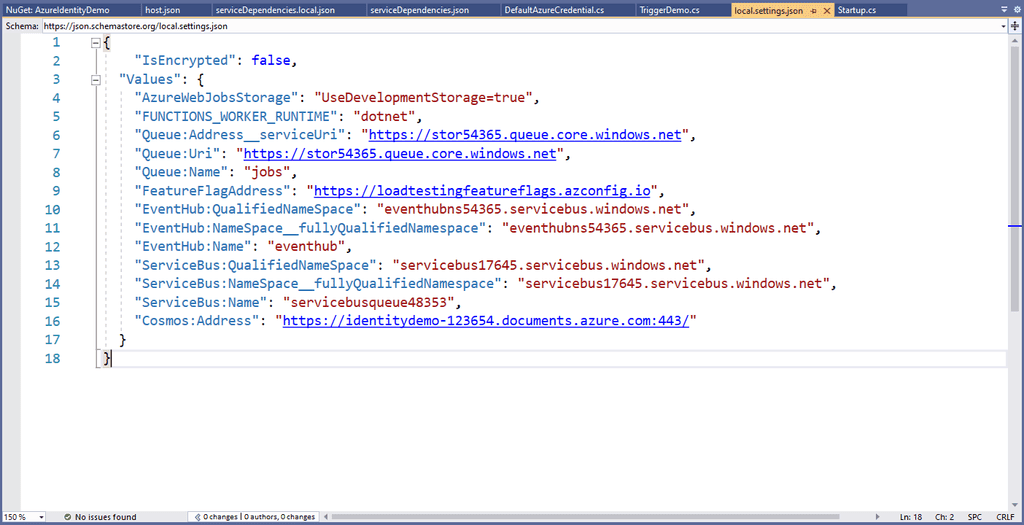This screenshot has height=525, width=1024.
Task: Click the Cosmos identitydemo documents.azure.com link
Action: point(488,321)
